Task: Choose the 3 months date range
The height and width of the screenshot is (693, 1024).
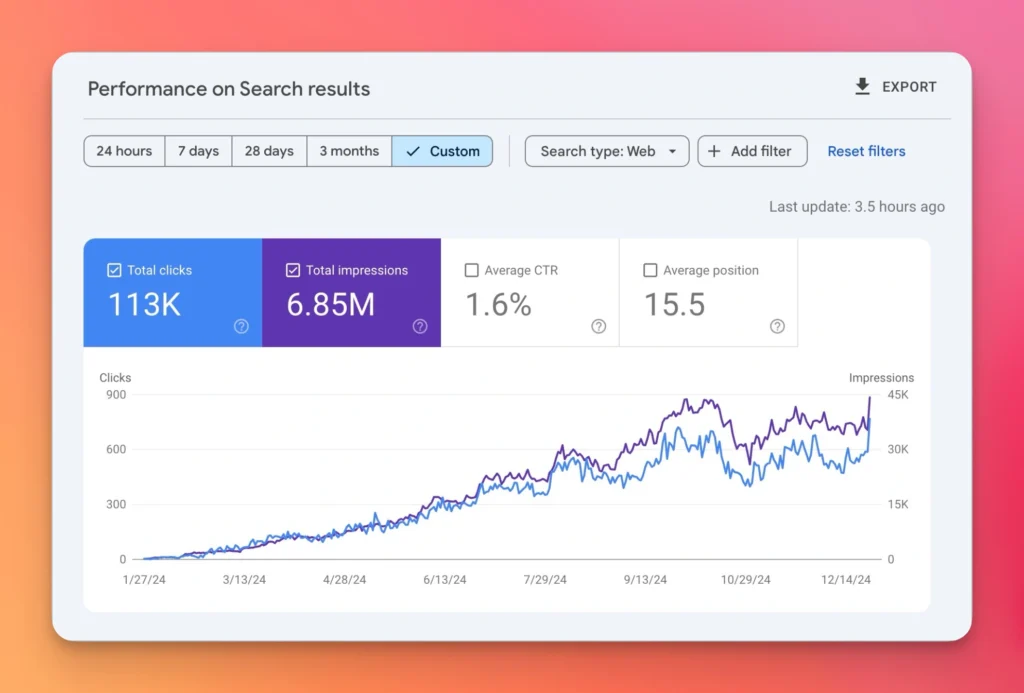Action: (349, 151)
